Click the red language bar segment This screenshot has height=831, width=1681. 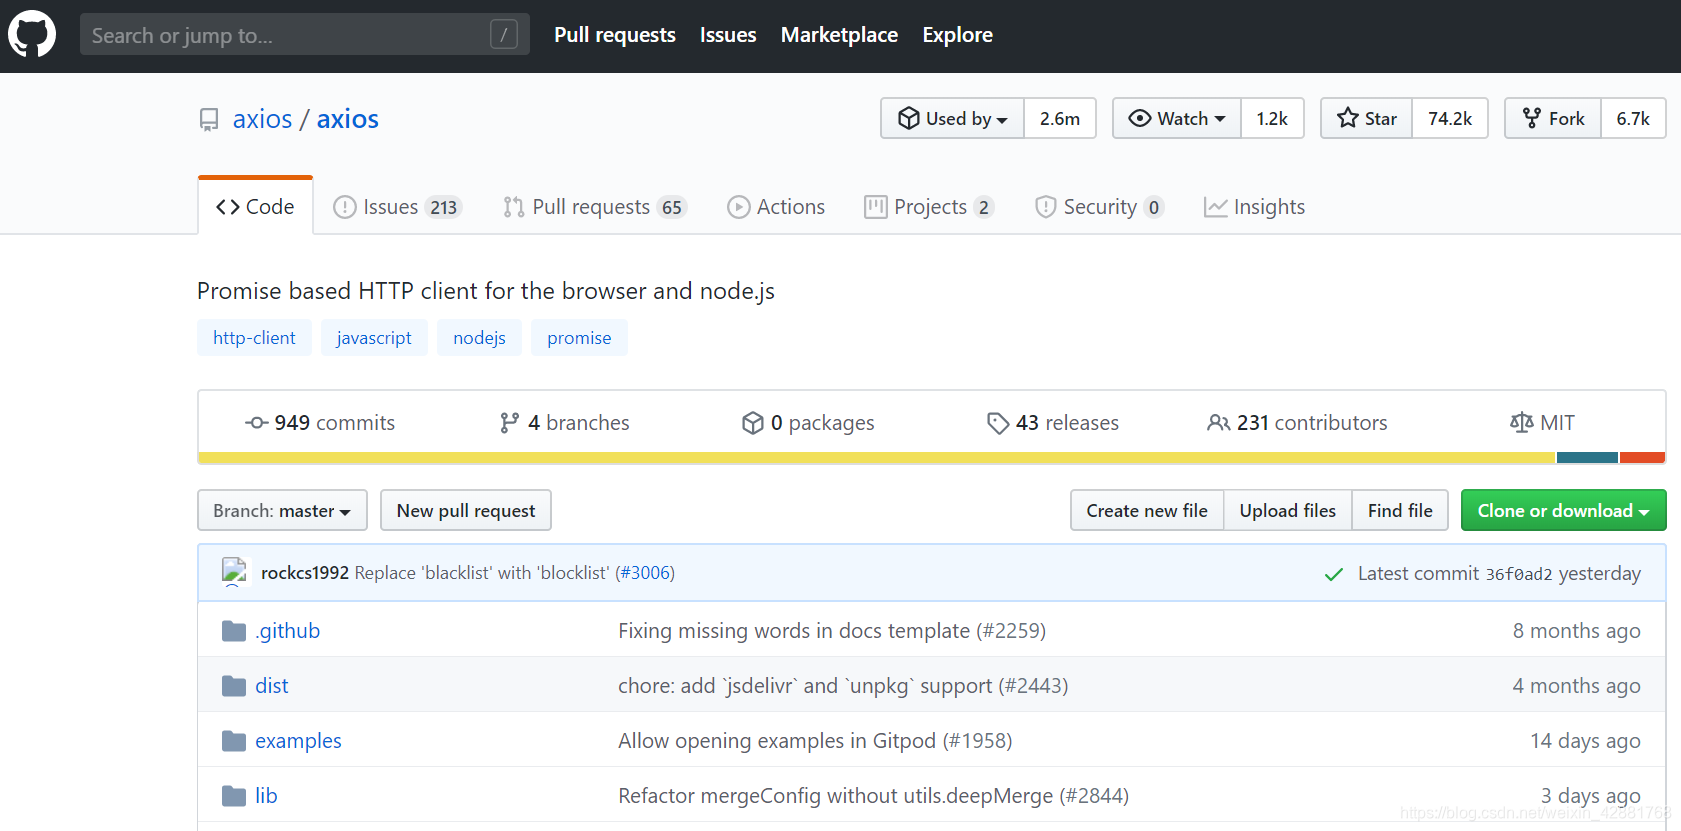pos(1642,458)
